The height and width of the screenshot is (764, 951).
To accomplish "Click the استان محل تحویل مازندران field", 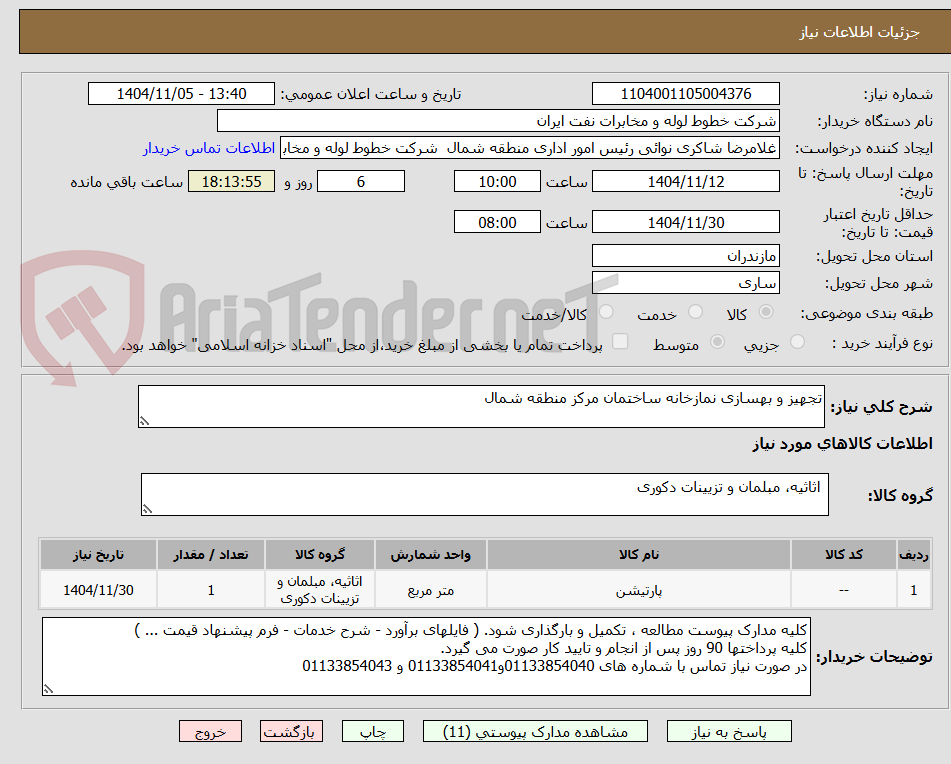I will click(x=685, y=256).
